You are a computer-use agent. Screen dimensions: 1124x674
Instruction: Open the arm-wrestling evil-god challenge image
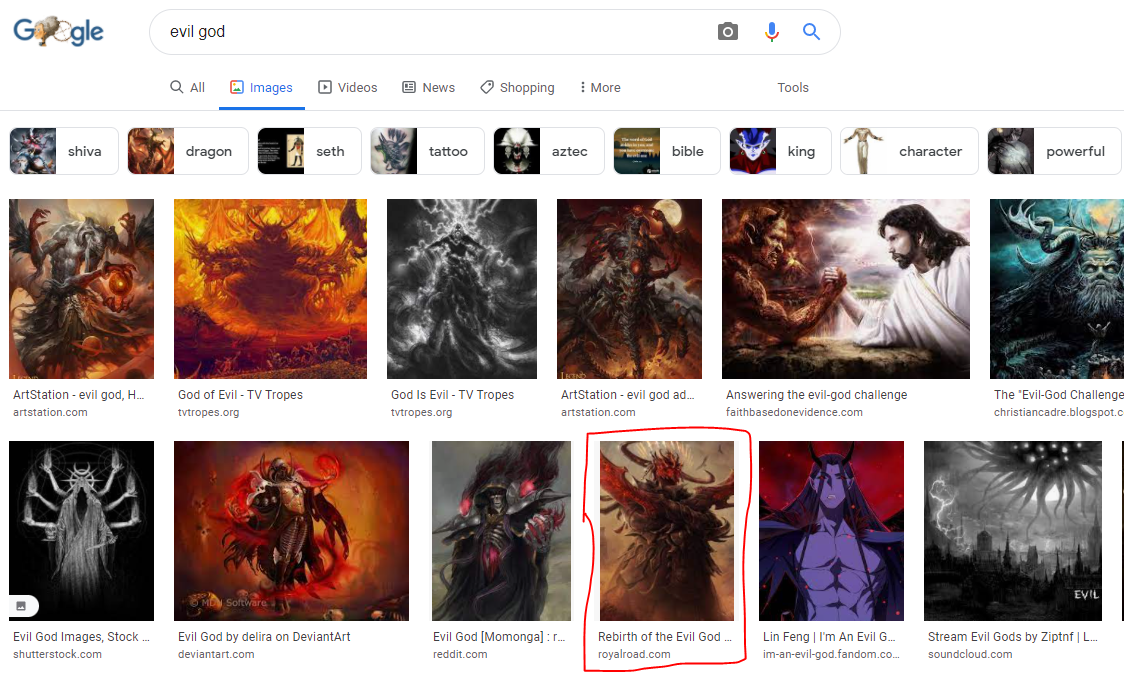click(x=846, y=289)
